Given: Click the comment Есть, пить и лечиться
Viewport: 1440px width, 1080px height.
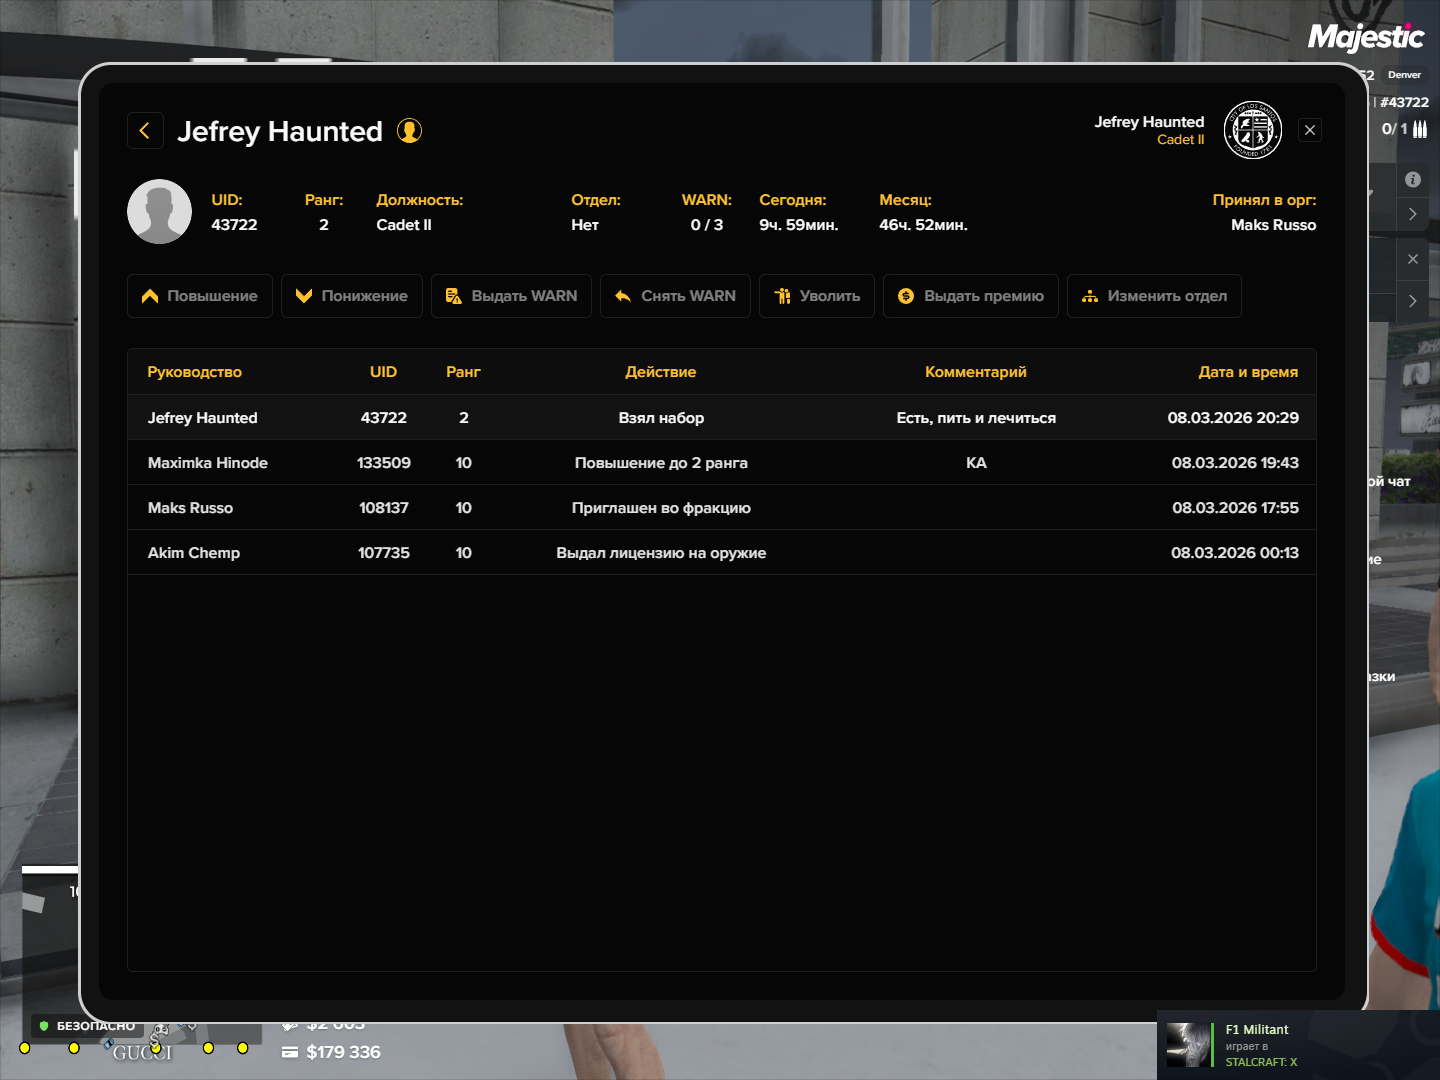Looking at the screenshot, I should (976, 418).
